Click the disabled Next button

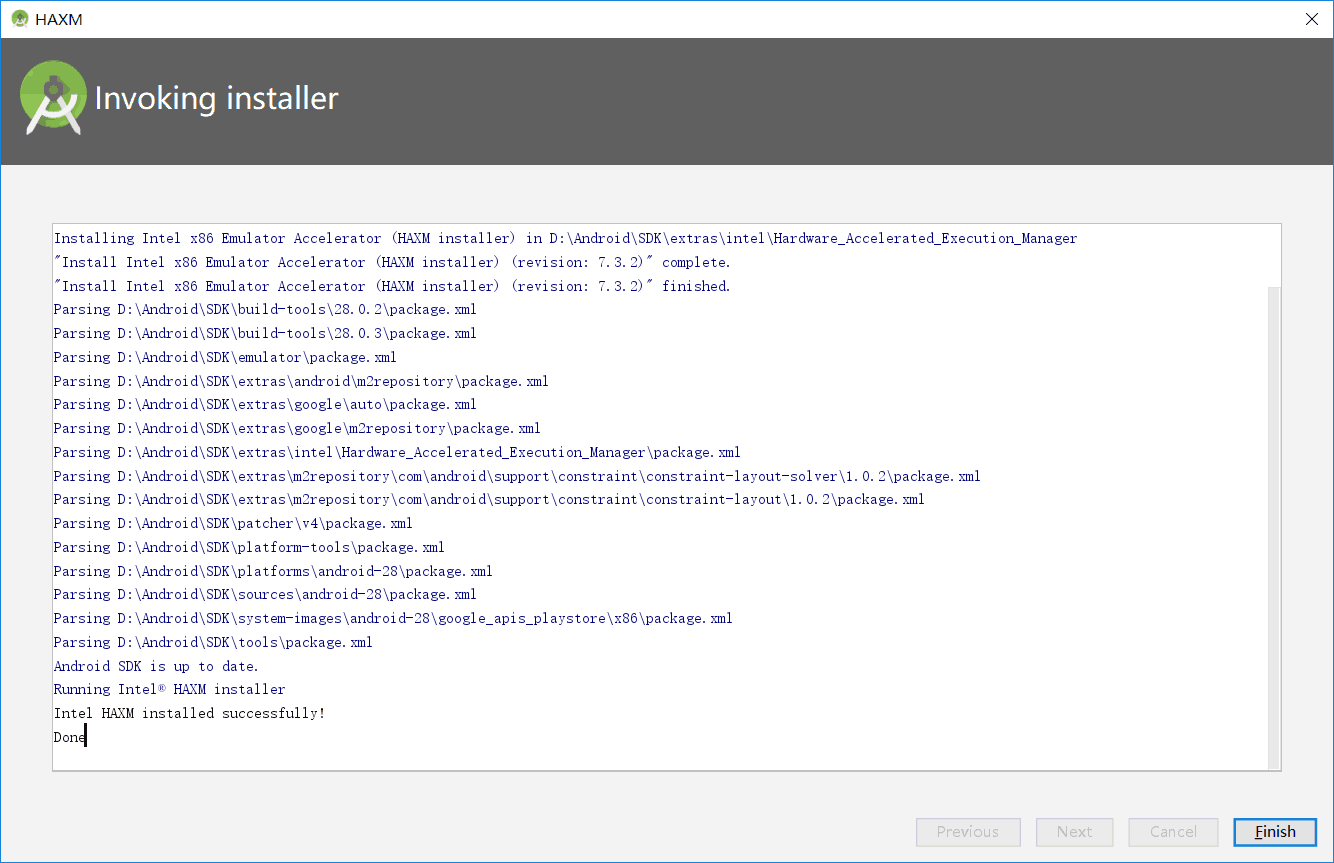pyautogui.click(x=1074, y=832)
